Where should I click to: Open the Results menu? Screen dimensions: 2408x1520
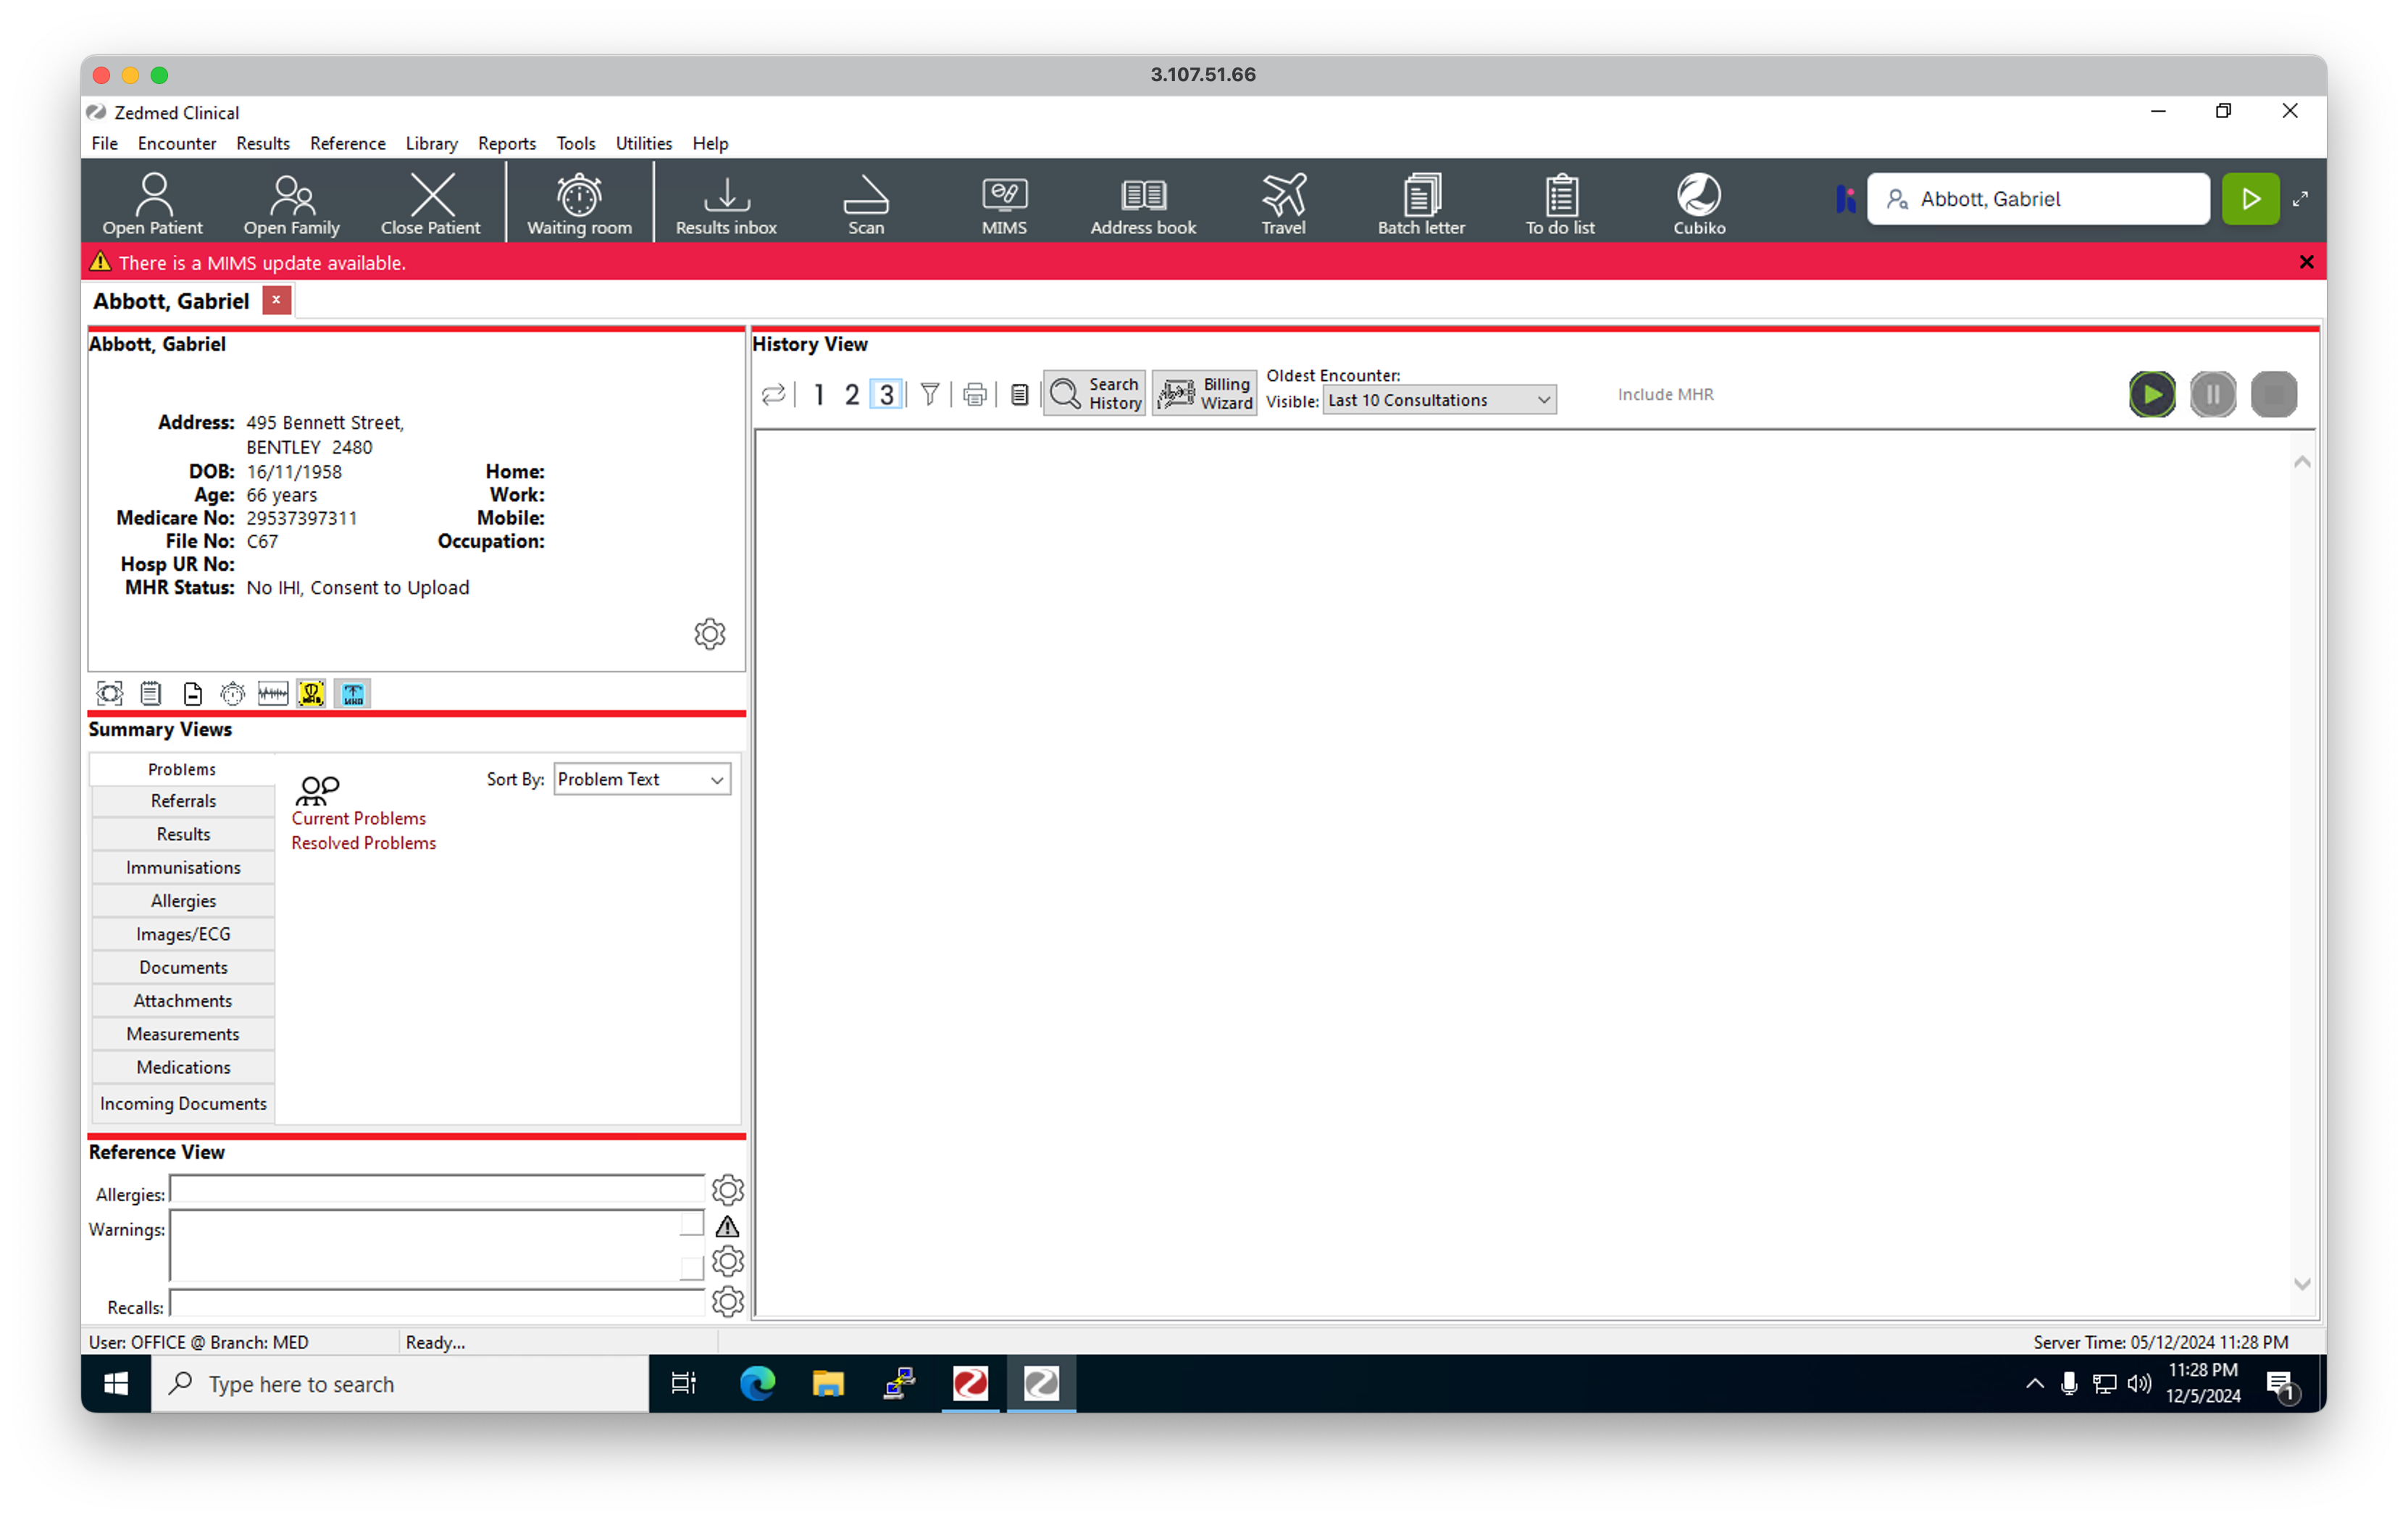pyautogui.click(x=263, y=143)
